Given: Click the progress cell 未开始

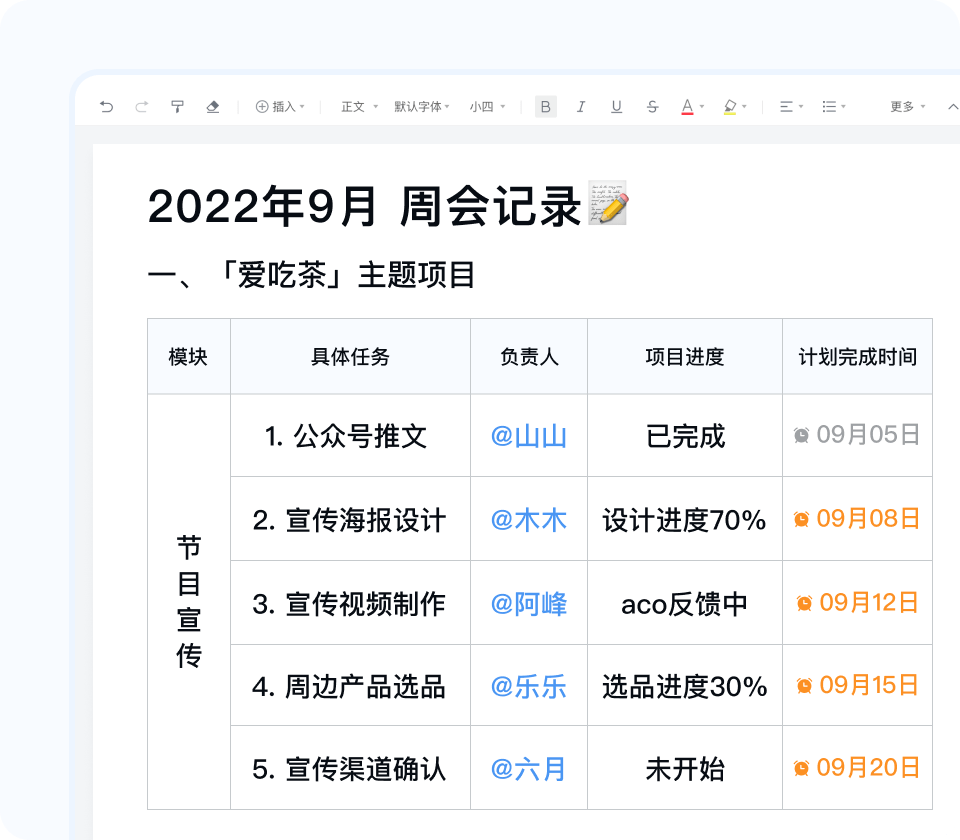Looking at the screenshot, I should pyautogui.click(x=685, y=770).
